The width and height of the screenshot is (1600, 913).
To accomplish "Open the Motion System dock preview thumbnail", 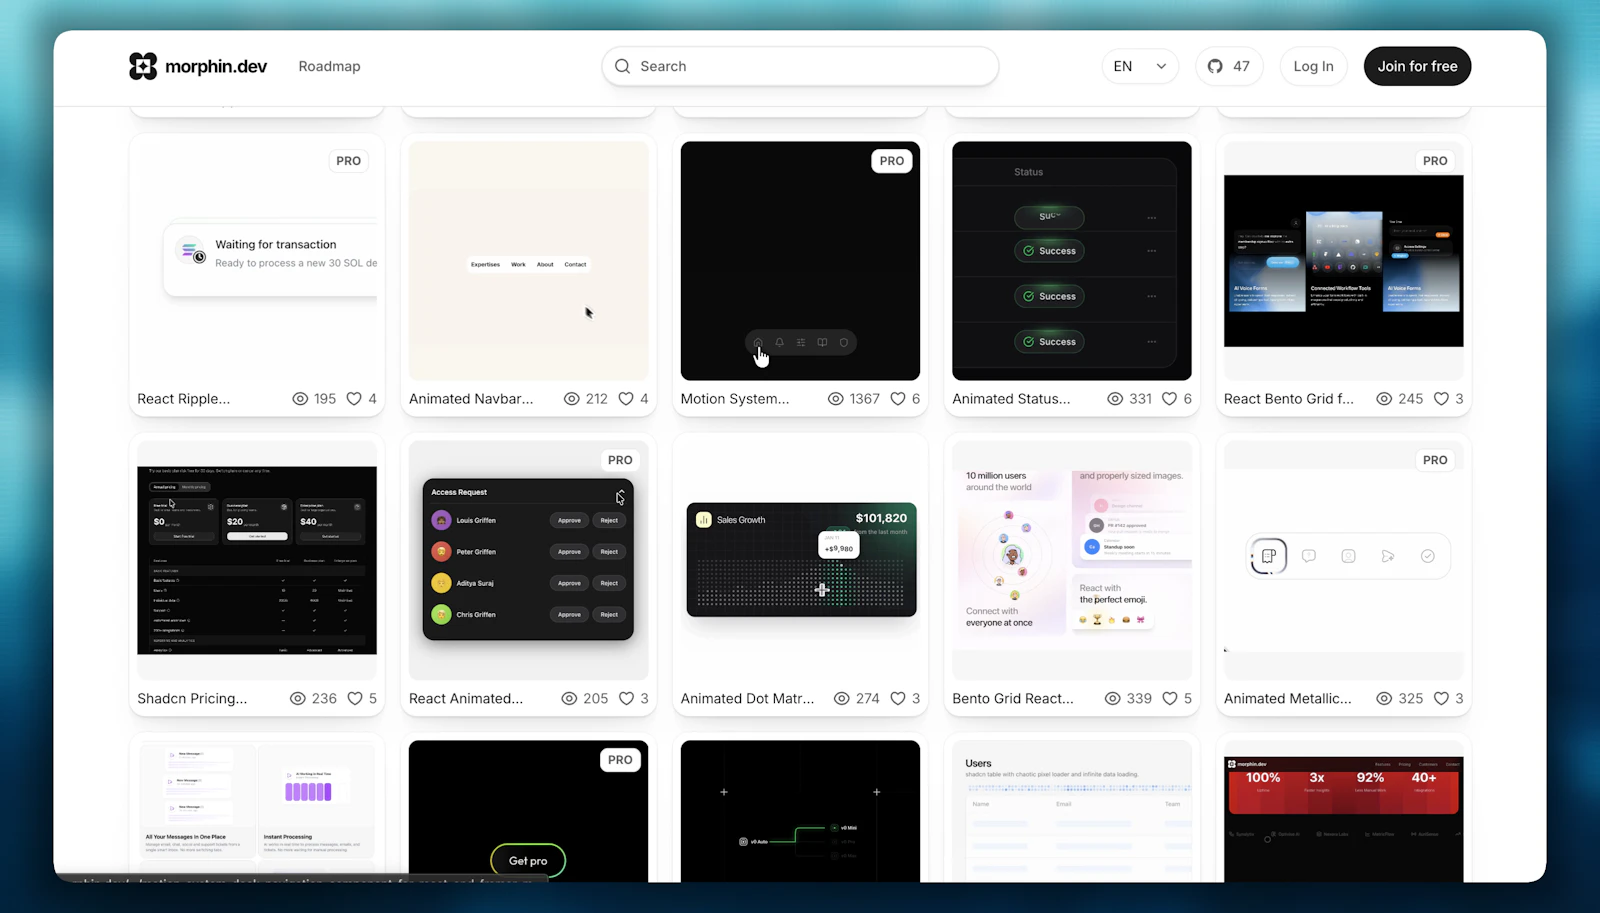I will coord(800,261).
